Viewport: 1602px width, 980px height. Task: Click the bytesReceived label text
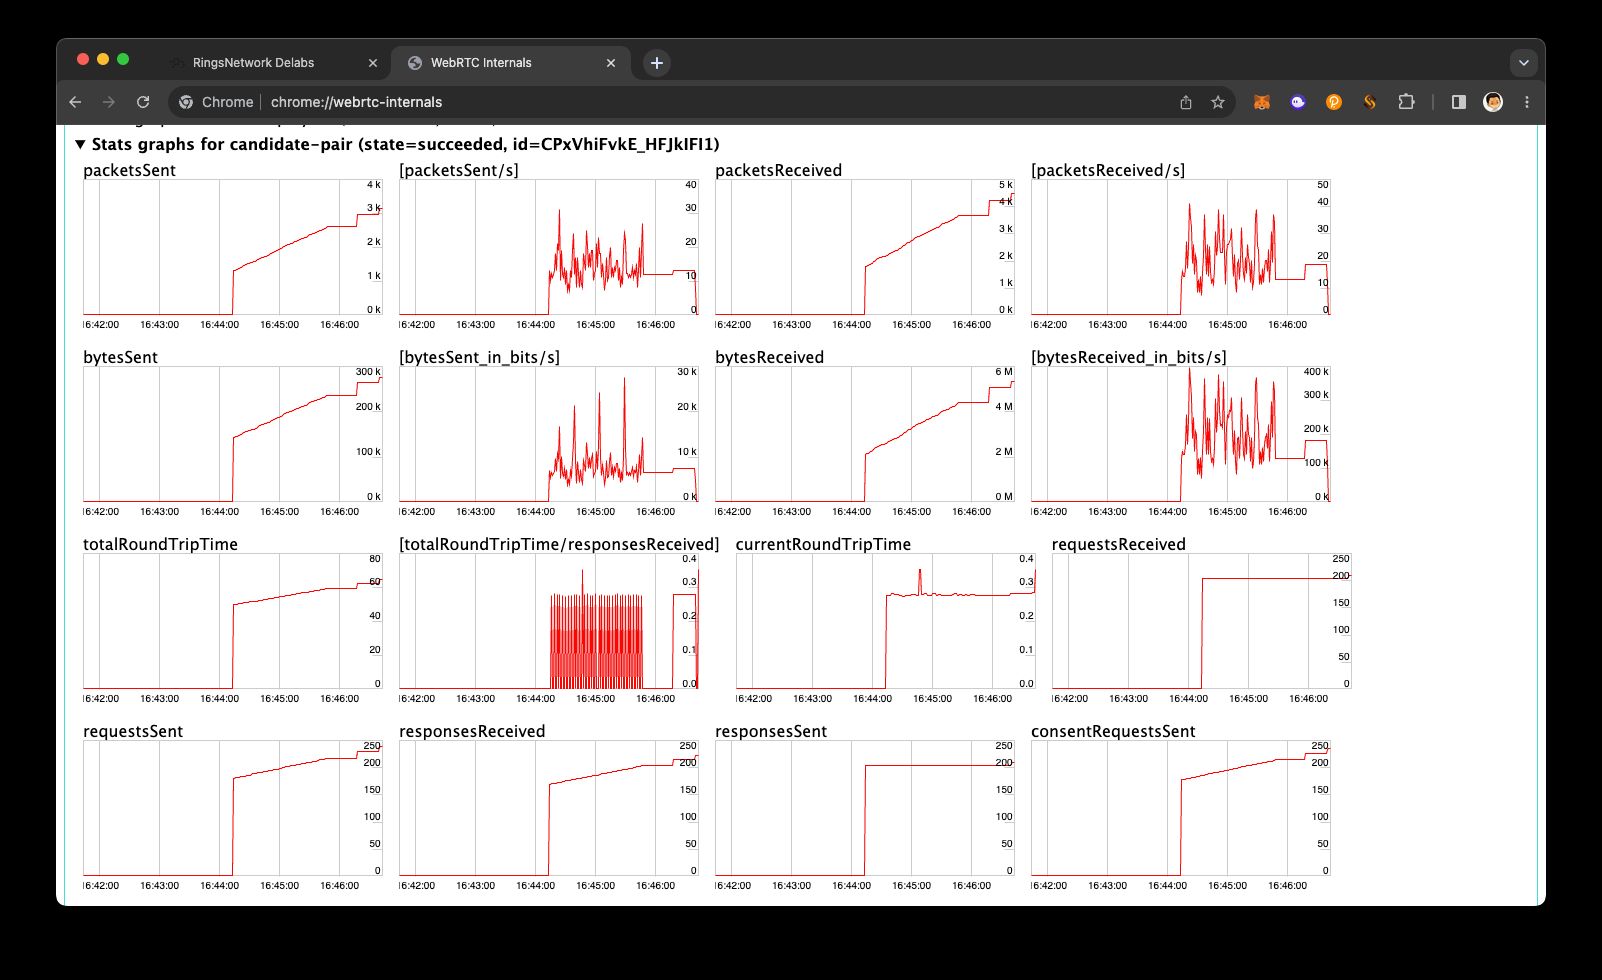[x=769, y=357]
